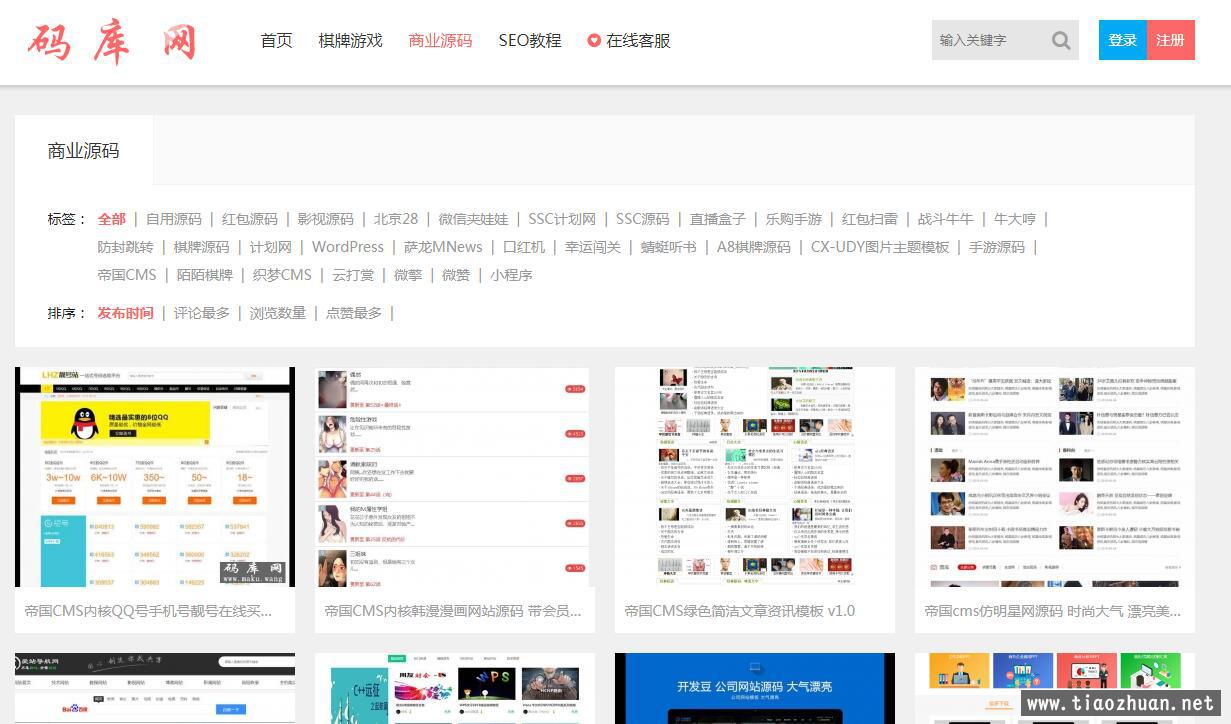Click the 商业源码 section tab
Image resolution: width=1231 pixels, height=724 pixels.
pyautogui.click(x=84, y=151)
